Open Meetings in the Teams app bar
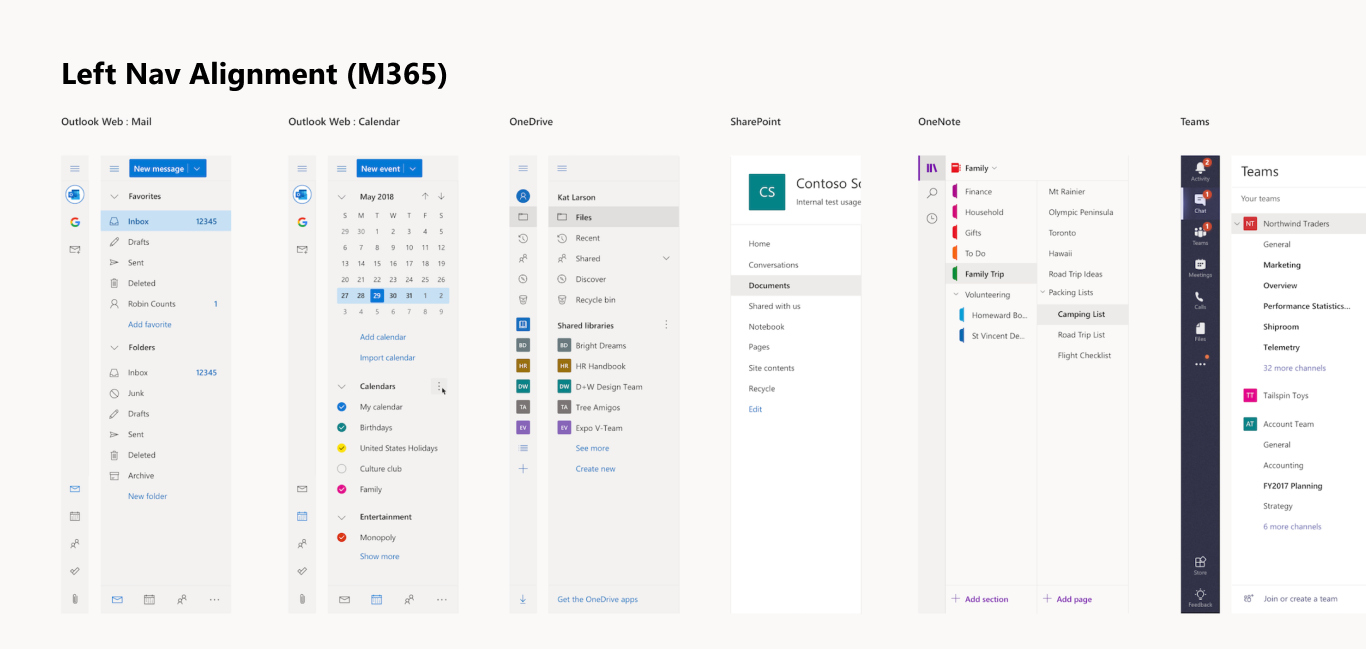The image size is (1366, 649). pos(1200,267)
